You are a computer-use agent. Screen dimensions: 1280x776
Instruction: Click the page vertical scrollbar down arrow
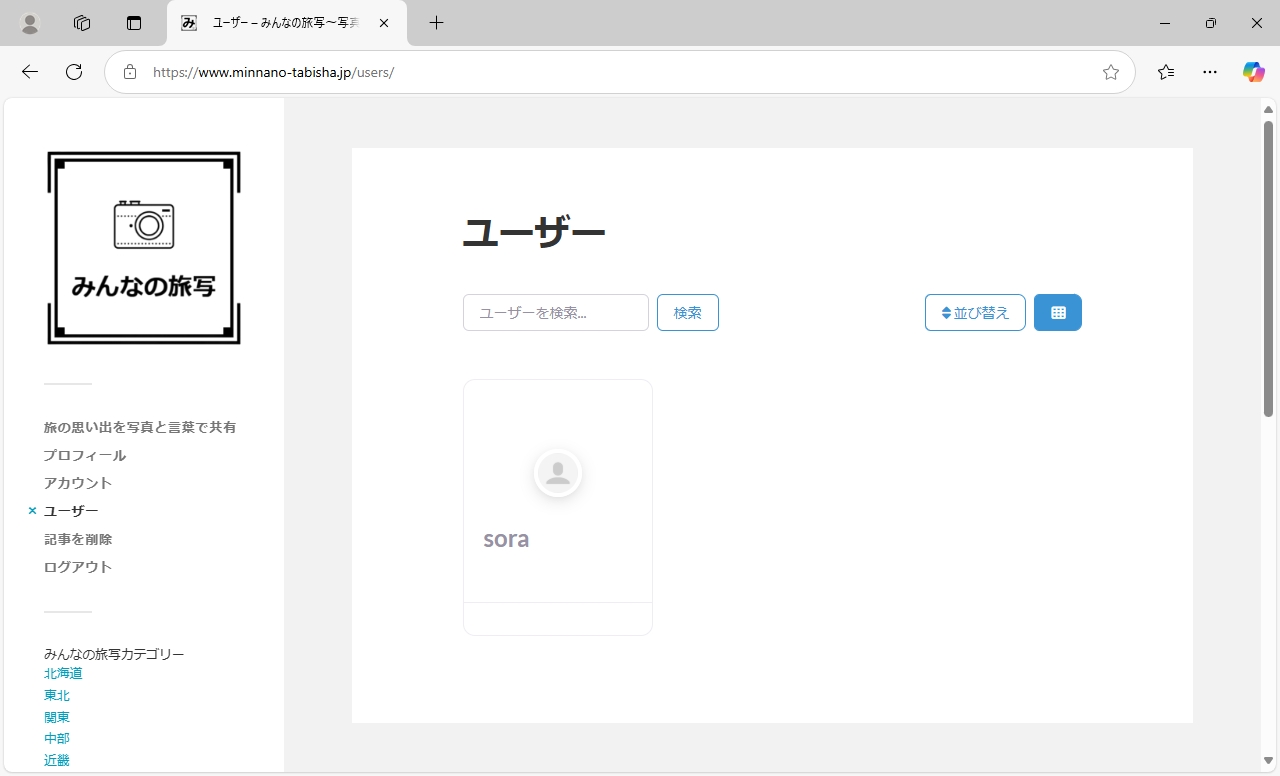tap(1268, 761)
